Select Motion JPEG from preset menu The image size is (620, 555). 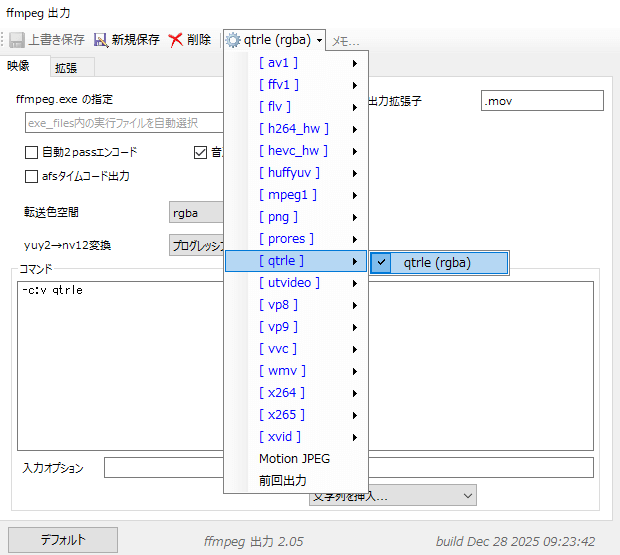coord(294,459)
